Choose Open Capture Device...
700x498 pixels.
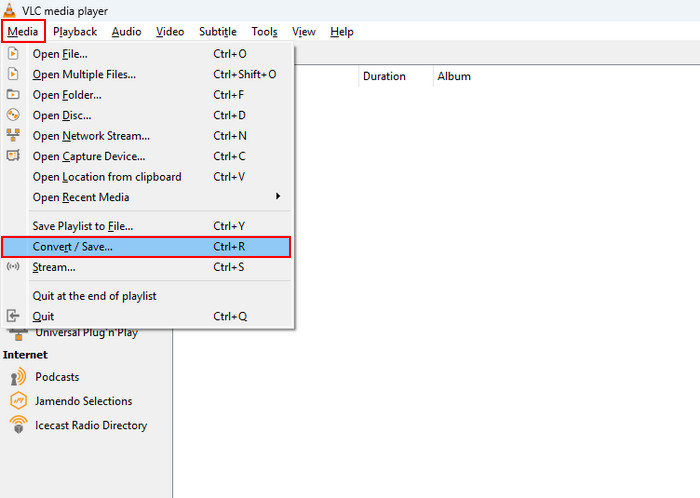click(147, 157)
